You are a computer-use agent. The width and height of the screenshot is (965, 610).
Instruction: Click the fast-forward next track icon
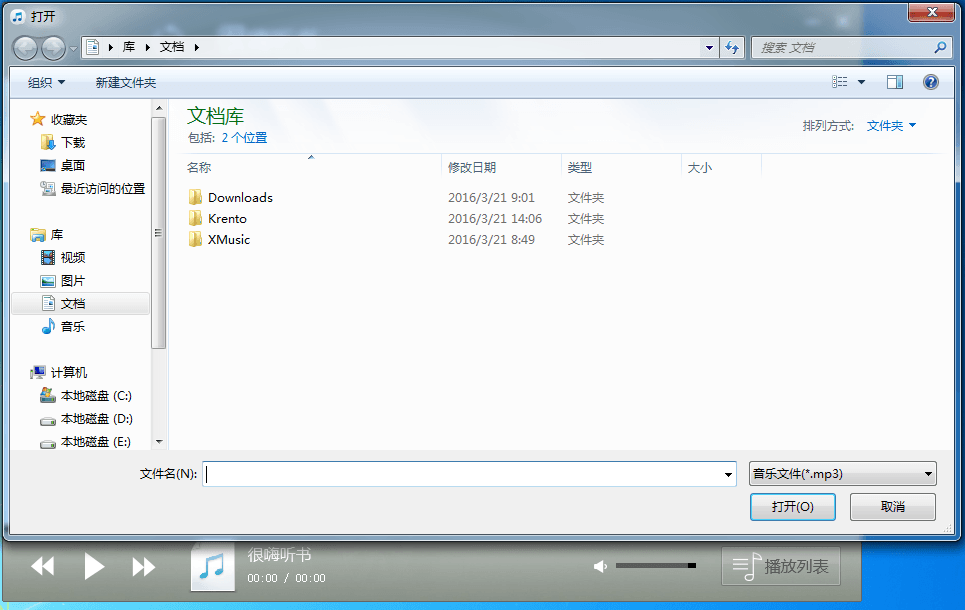(x=144, y=567)
